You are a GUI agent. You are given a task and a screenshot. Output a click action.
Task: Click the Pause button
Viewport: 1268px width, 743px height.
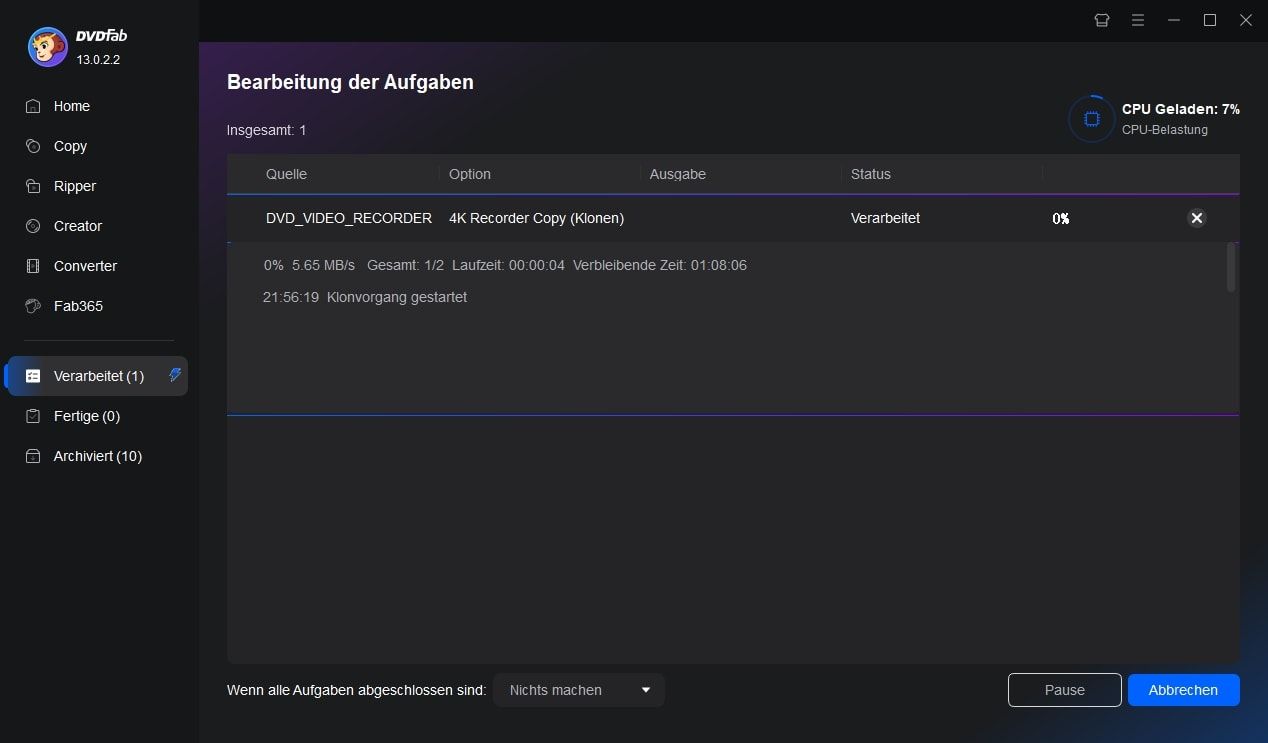point(1065,690)
